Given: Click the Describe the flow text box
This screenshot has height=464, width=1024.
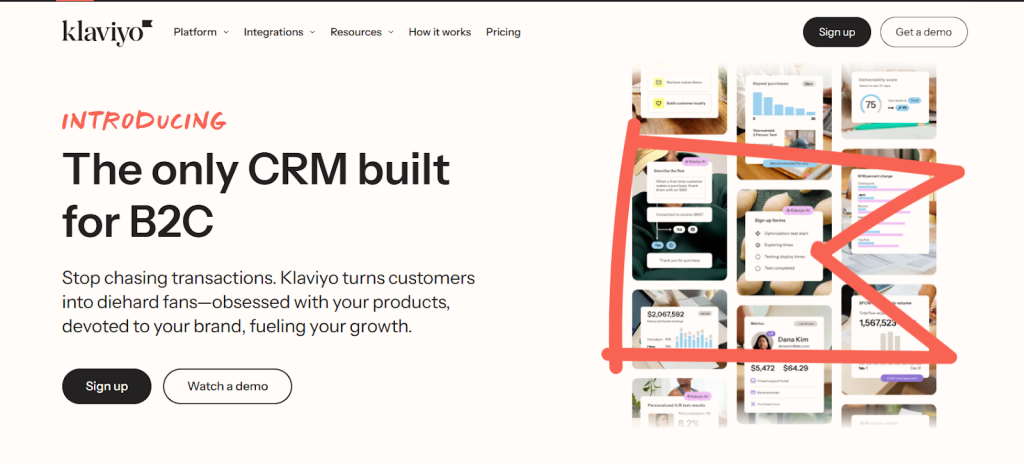Looking at the screenshot, I should tap(679, 186).
